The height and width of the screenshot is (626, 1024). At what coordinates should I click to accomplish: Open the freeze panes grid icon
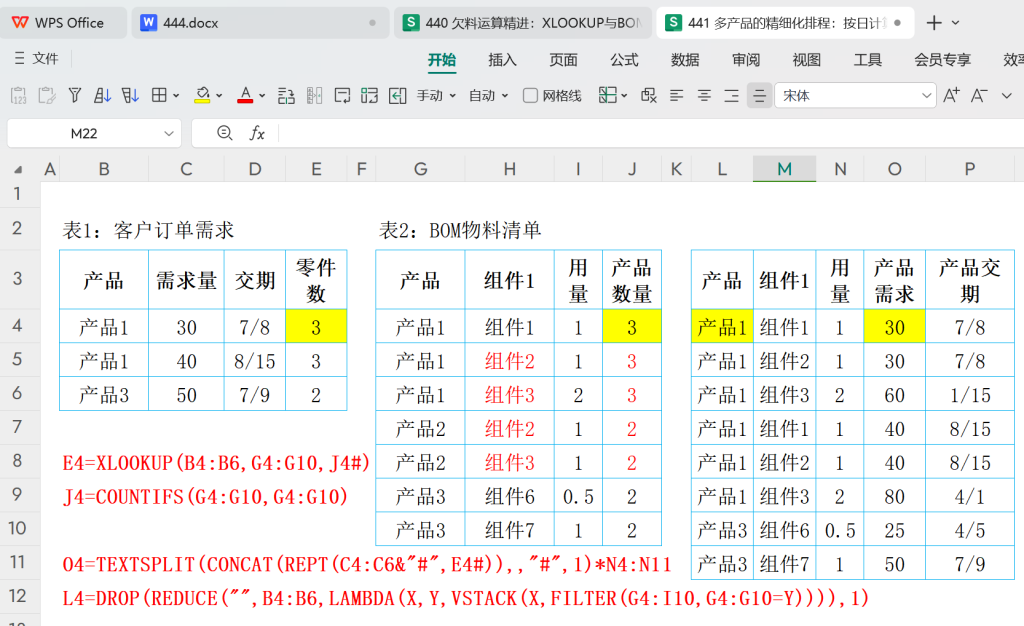pyautogui.click(x=607, y=95)
